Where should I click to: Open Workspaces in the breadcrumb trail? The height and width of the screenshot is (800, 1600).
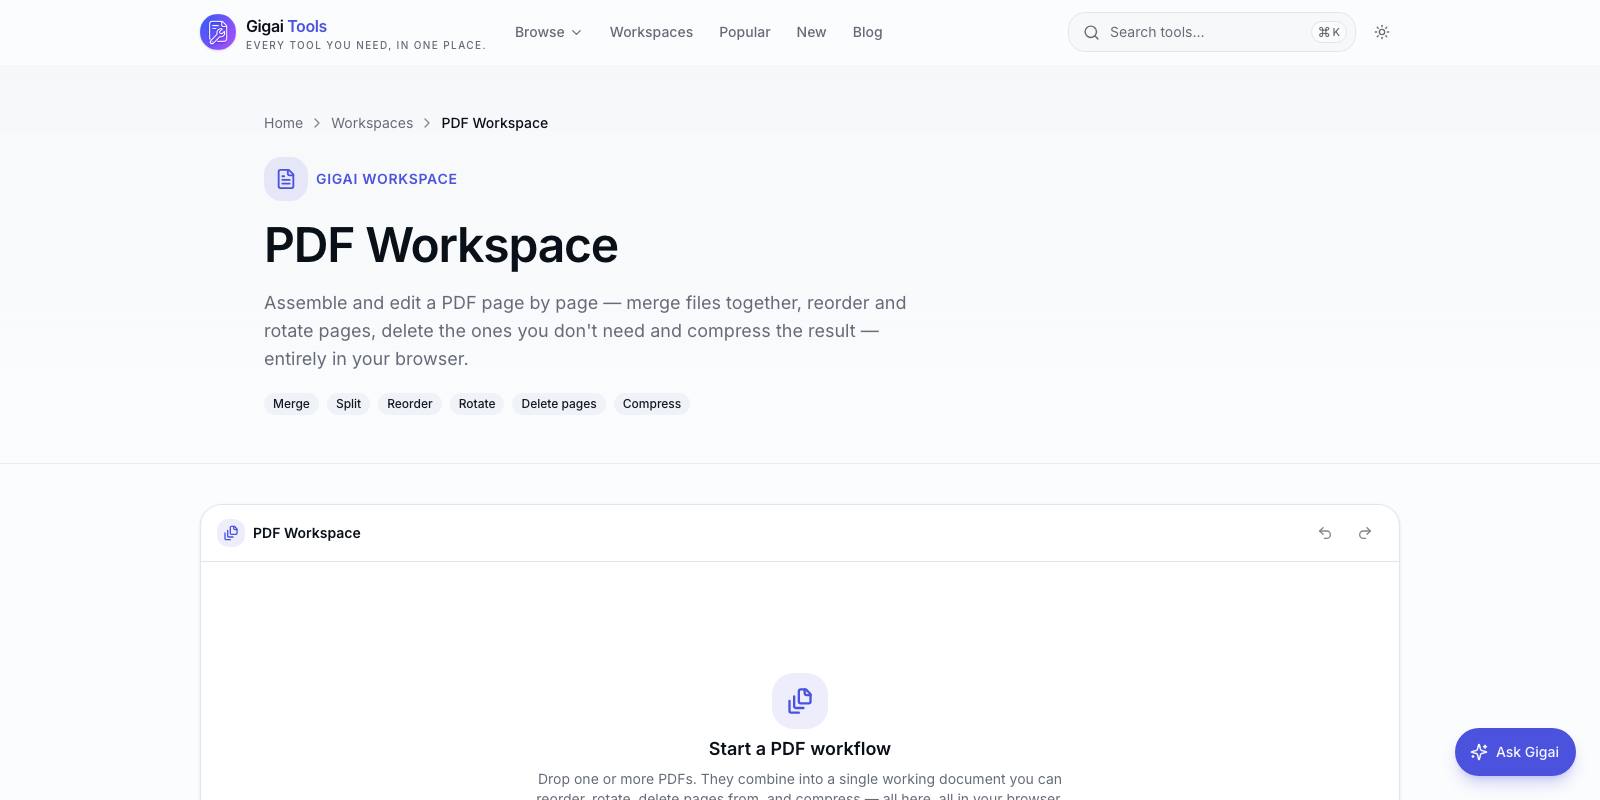(x=372, y=123)
